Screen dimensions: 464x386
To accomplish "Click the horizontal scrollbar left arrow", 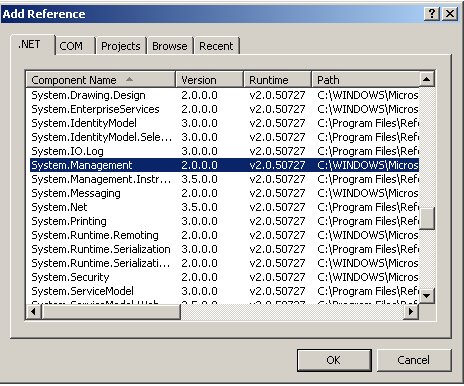I will 34,312.
